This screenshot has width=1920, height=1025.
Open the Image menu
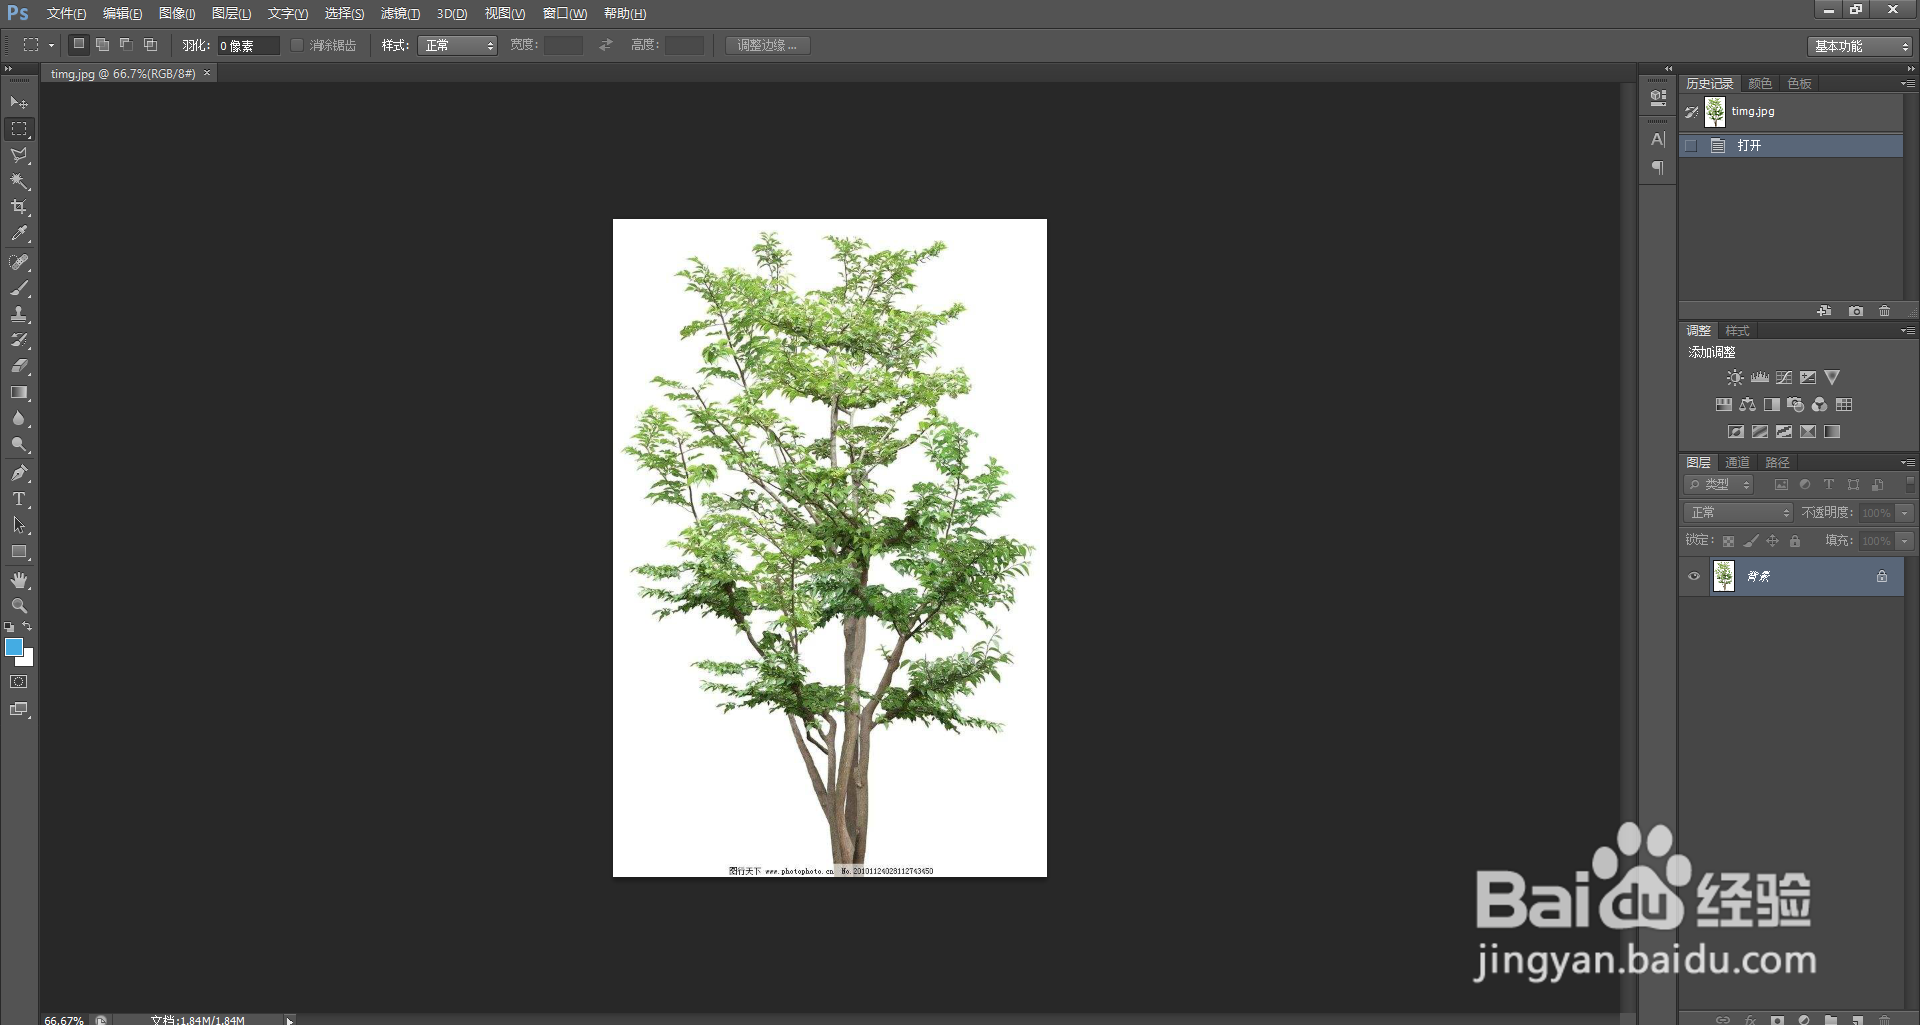[177, 14]
